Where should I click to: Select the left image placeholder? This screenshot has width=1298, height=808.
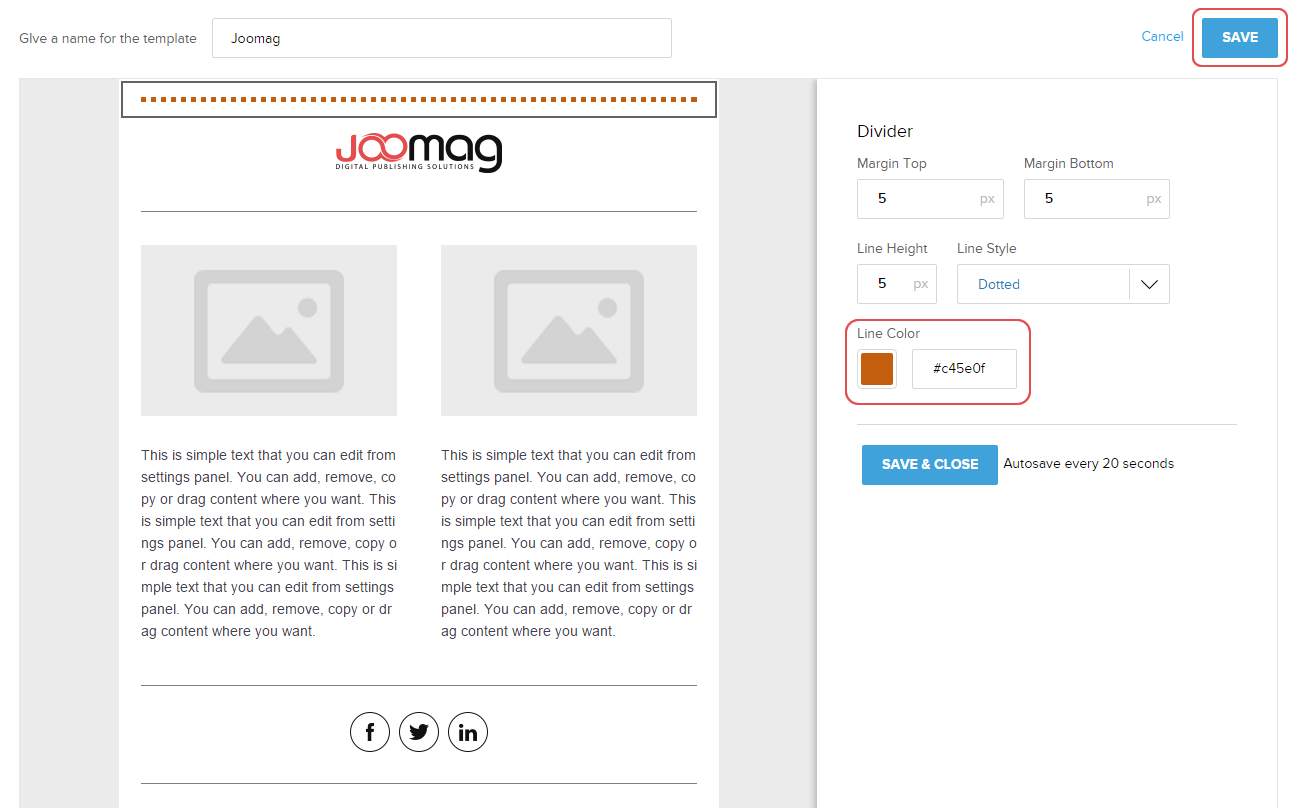pos(269,330)
